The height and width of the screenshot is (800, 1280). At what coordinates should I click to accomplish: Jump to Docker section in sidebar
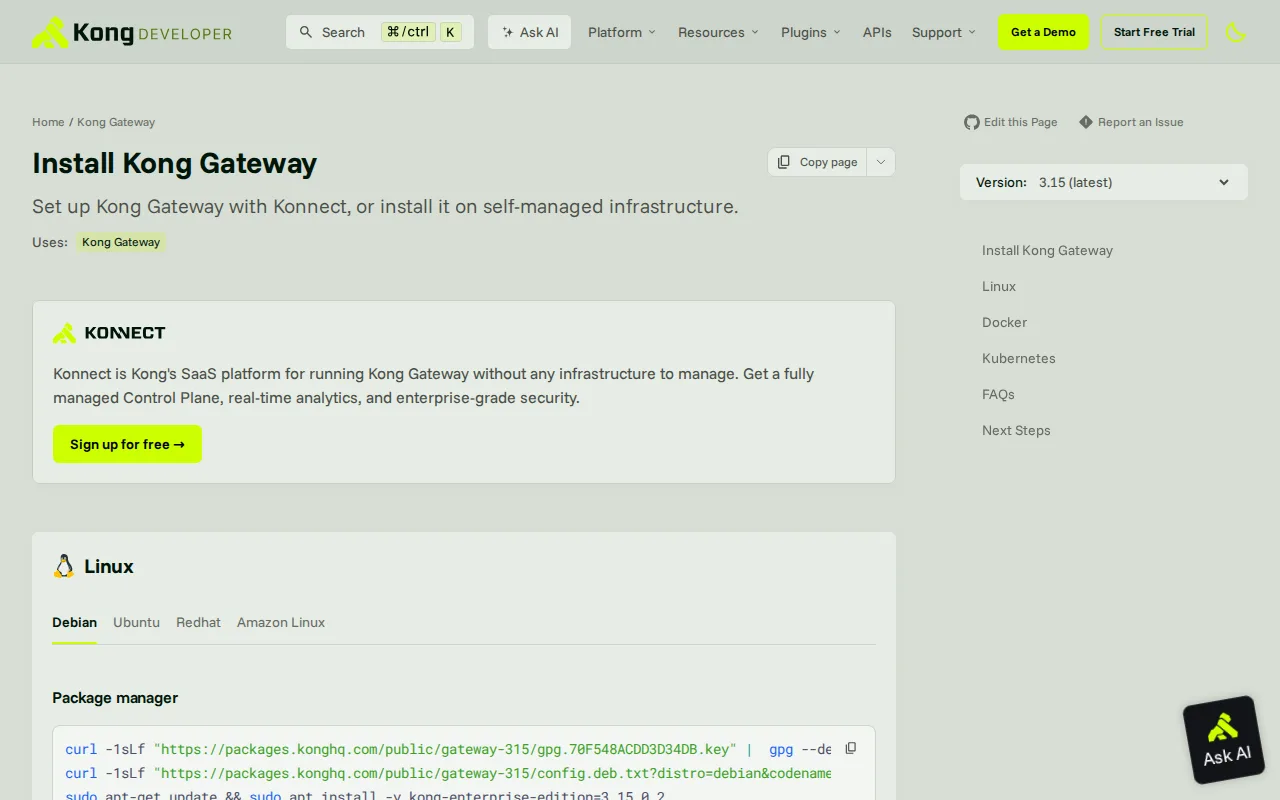1004,322
